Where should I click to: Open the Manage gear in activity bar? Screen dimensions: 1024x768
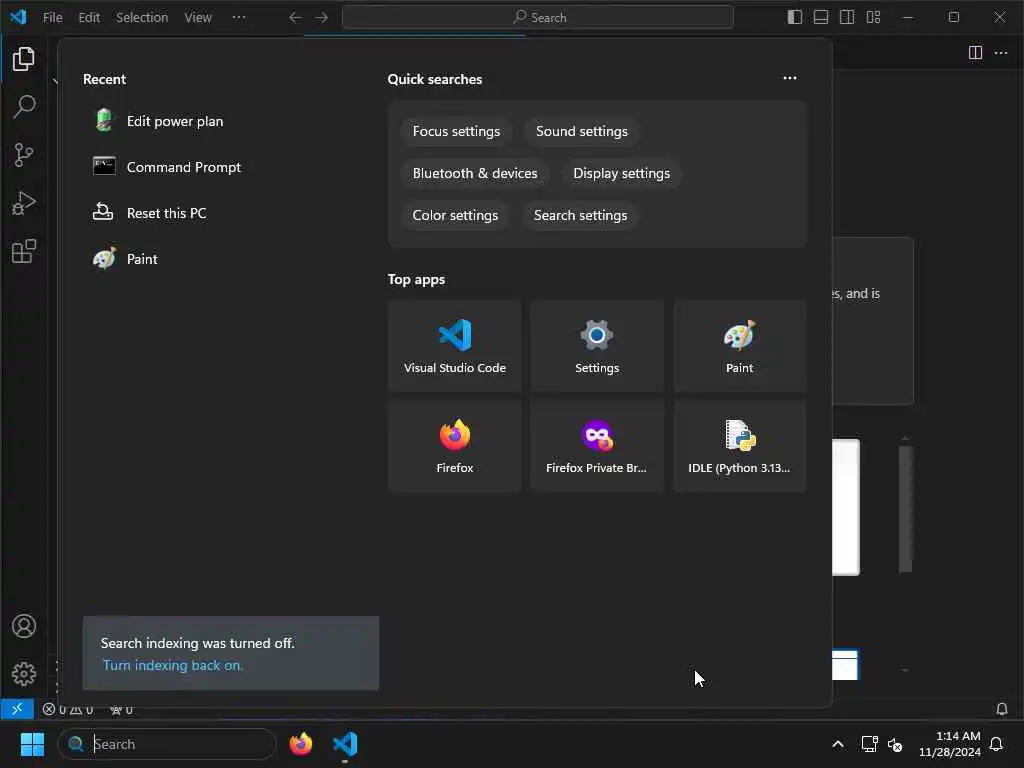tap(24, 674)
